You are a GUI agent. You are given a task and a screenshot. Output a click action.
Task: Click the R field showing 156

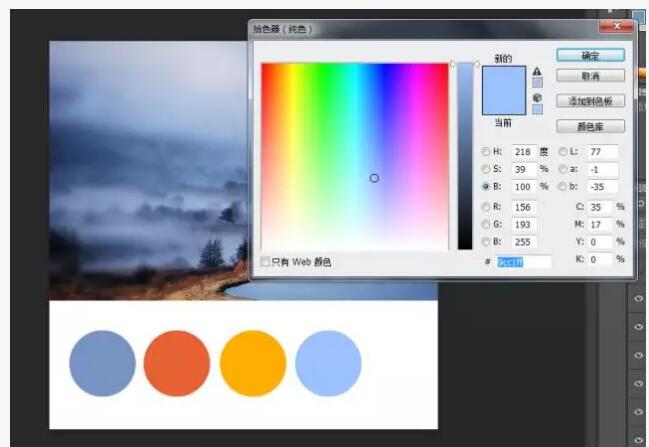point(524,207)
